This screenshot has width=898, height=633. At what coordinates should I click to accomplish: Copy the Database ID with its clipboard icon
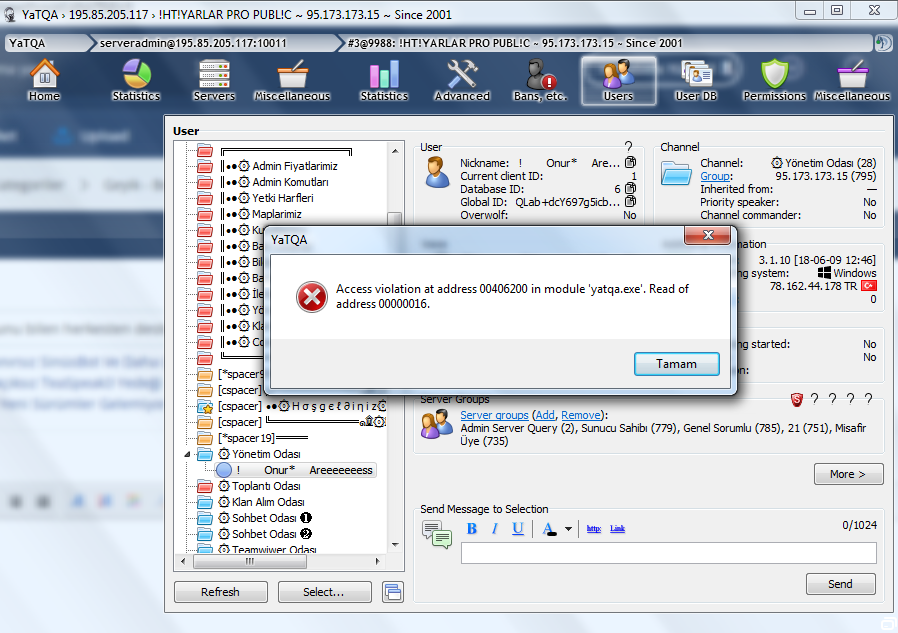pos(630,188)
